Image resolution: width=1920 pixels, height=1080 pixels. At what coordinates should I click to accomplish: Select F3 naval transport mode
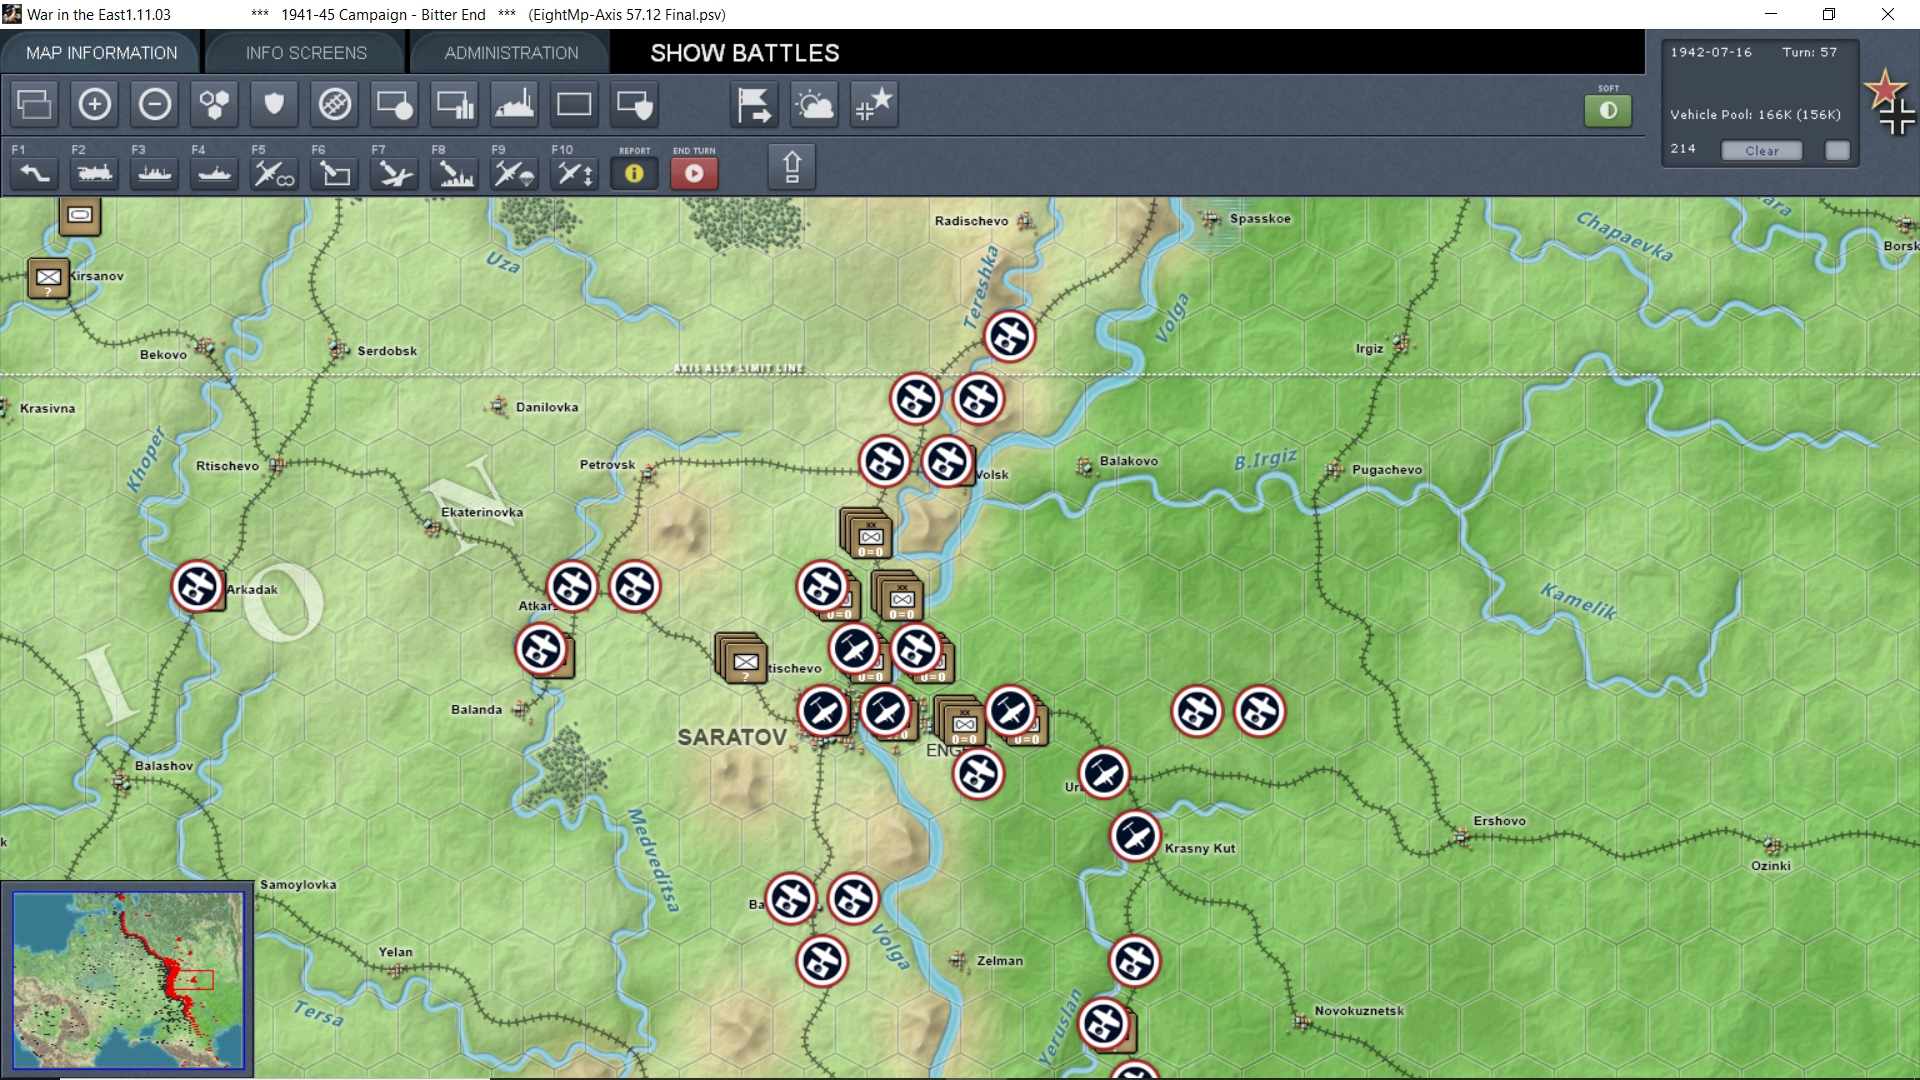coord(154,173)
